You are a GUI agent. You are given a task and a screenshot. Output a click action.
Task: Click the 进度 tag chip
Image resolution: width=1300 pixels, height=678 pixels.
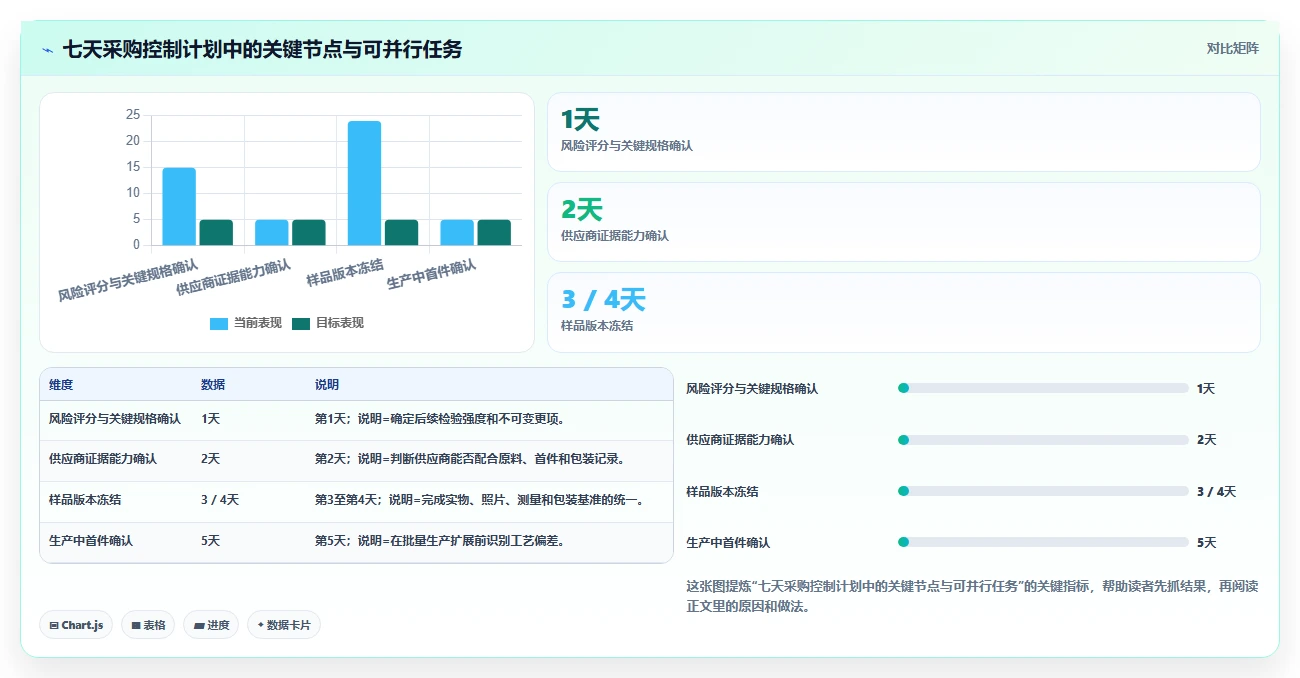pyautogui.click(x=211, y=625)
